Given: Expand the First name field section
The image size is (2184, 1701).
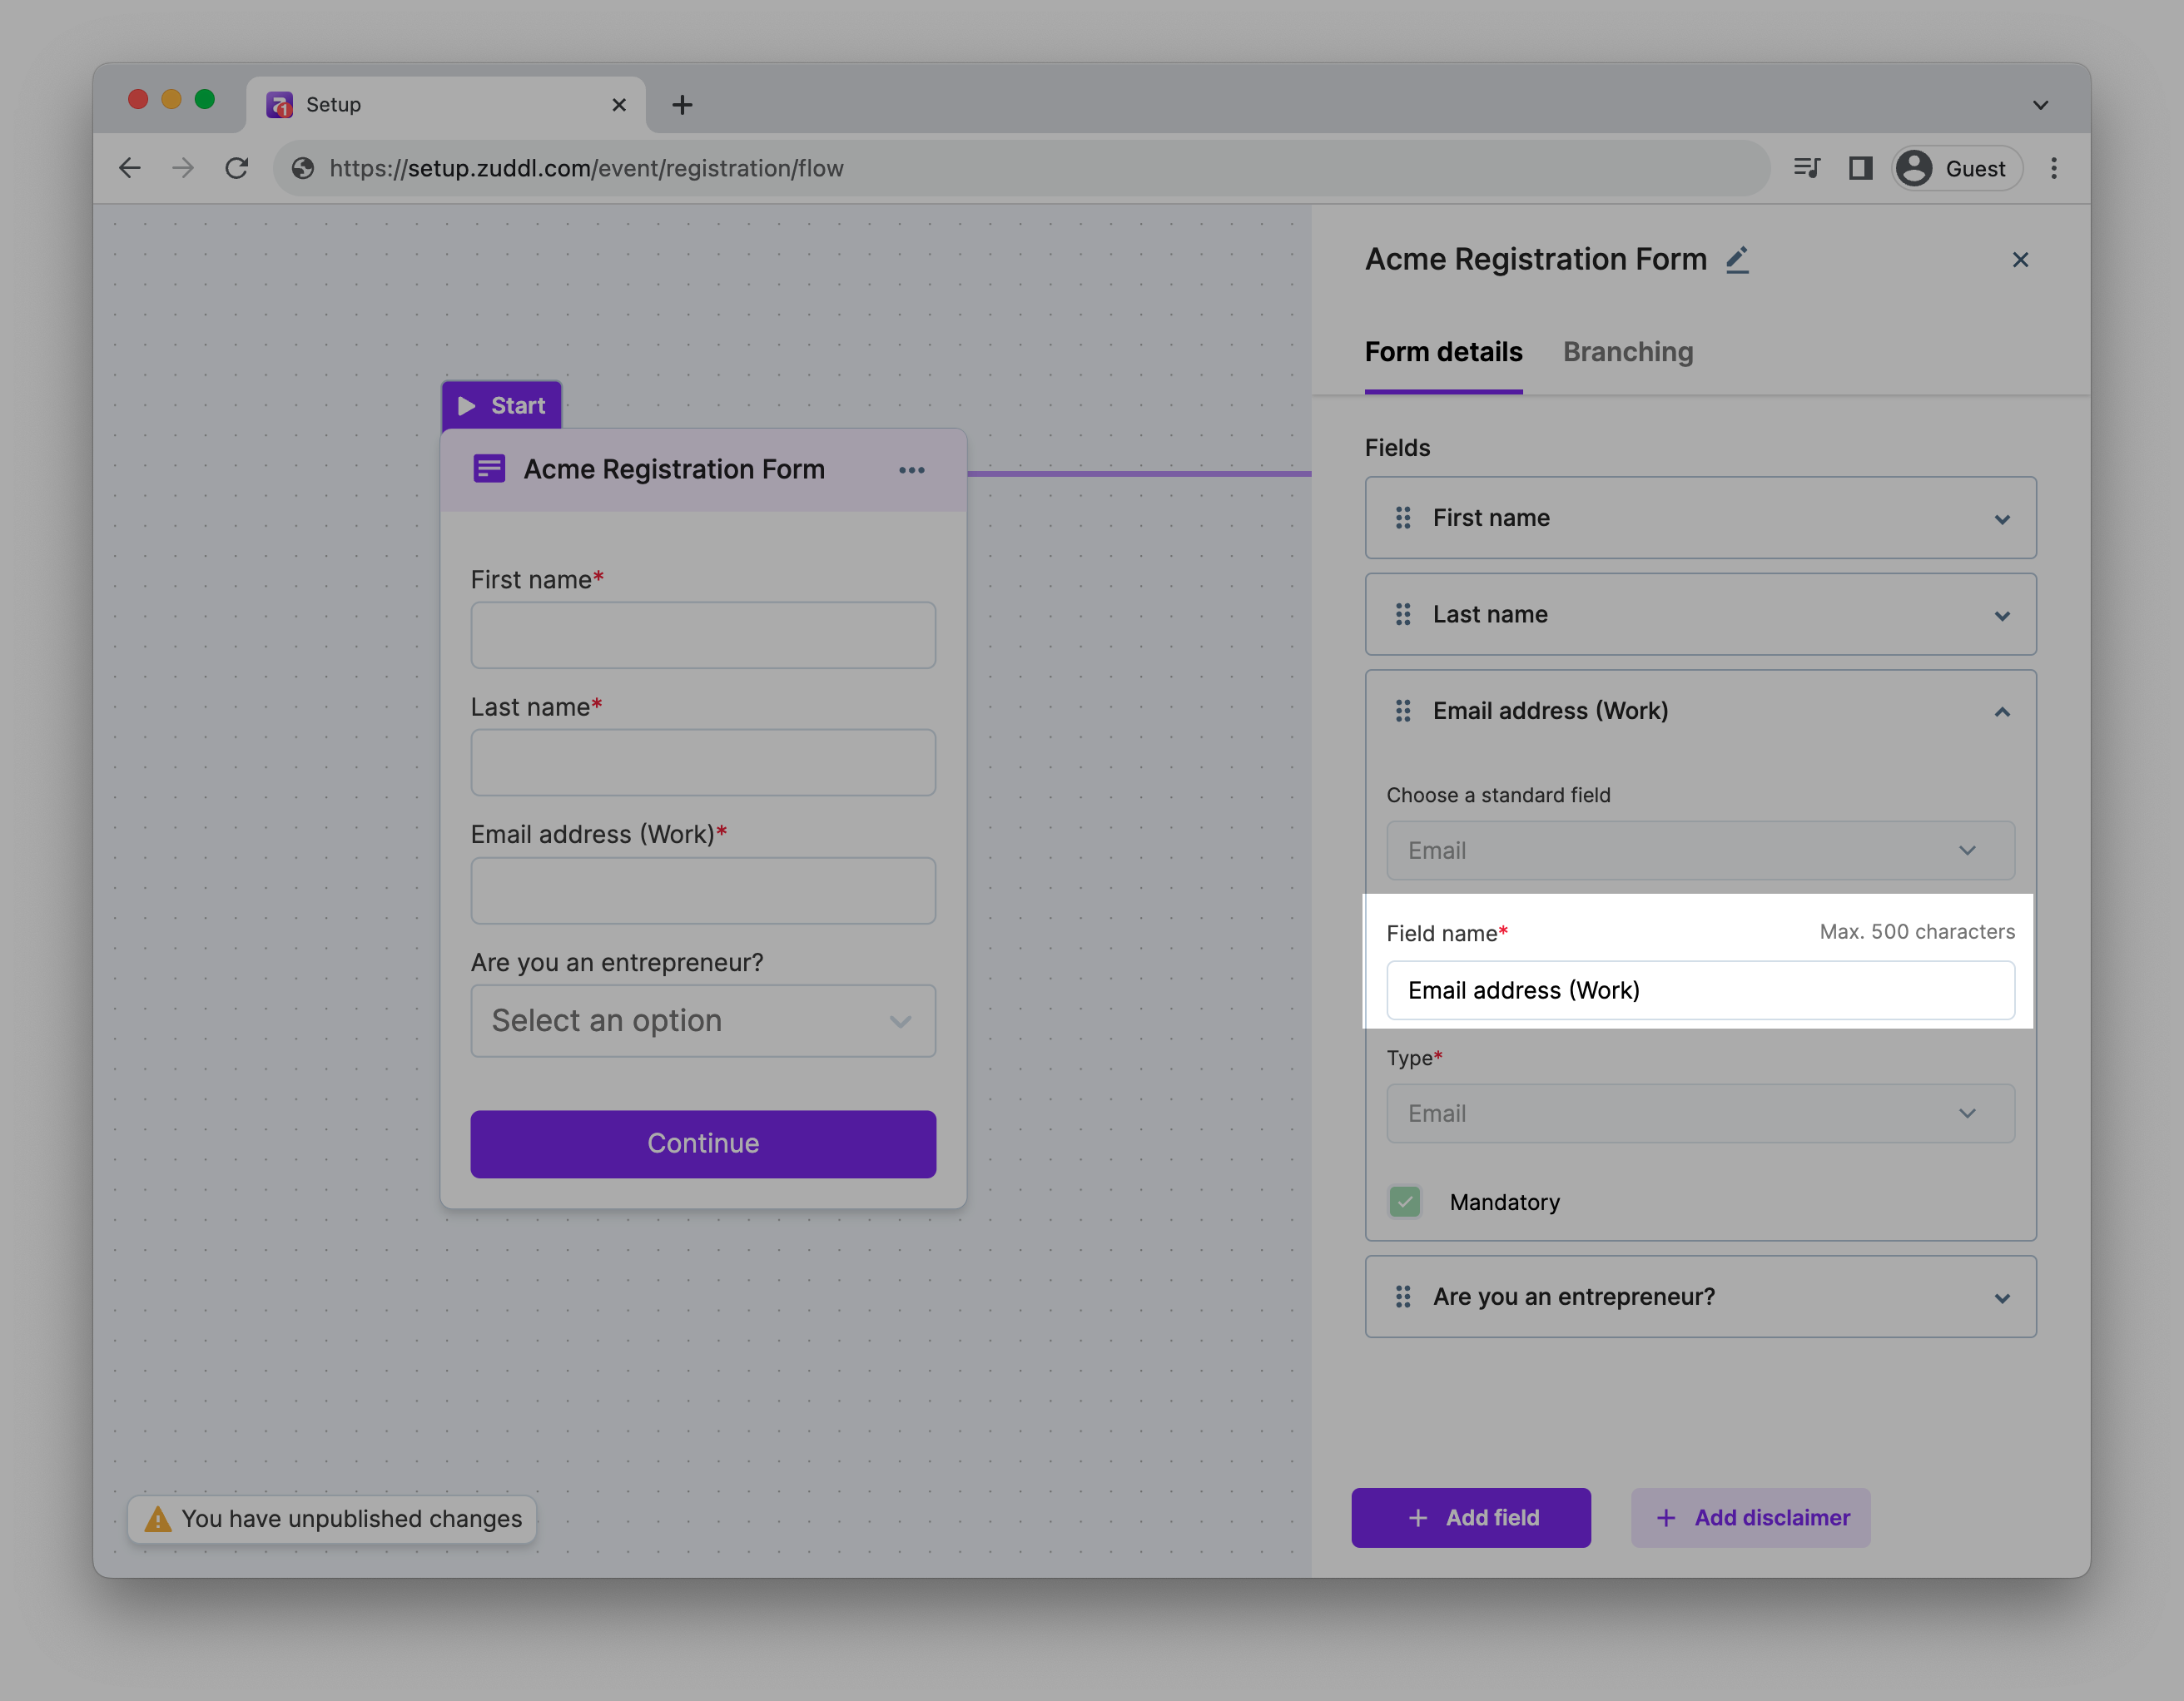Looking at the screenshot, I should point(2001,519).
